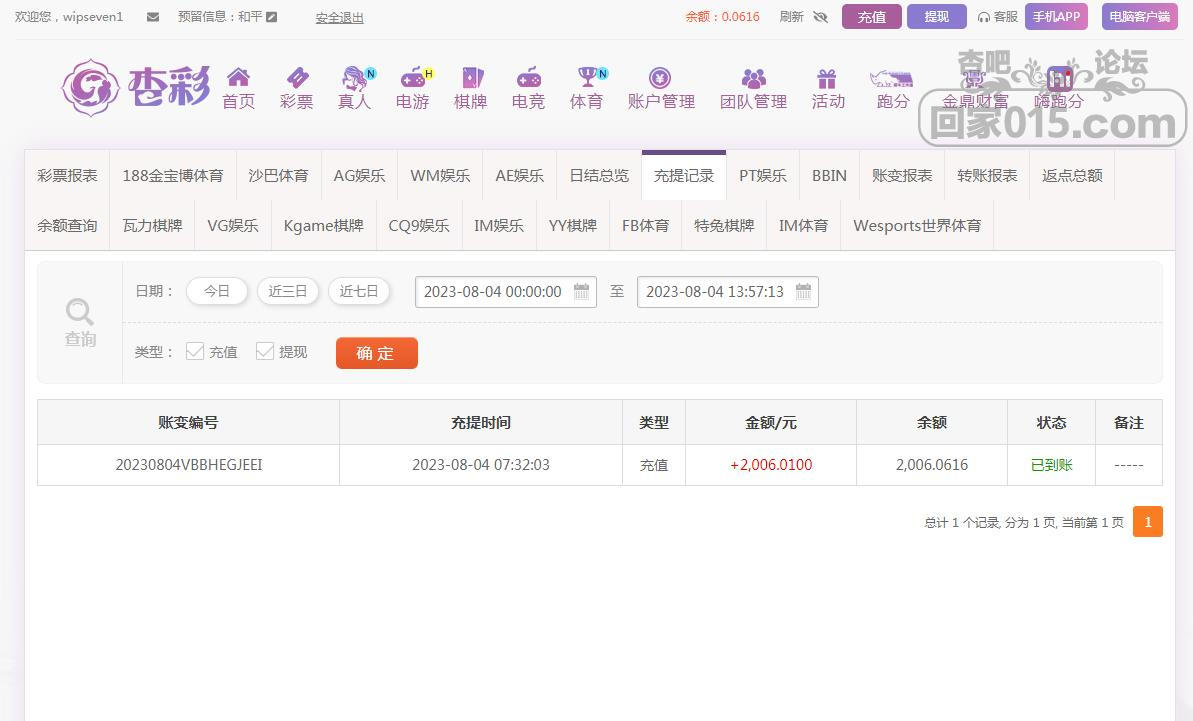Open 团队管理 team management icon
The width and height of the screenshot is (1193, 721).
click(753, 78)
